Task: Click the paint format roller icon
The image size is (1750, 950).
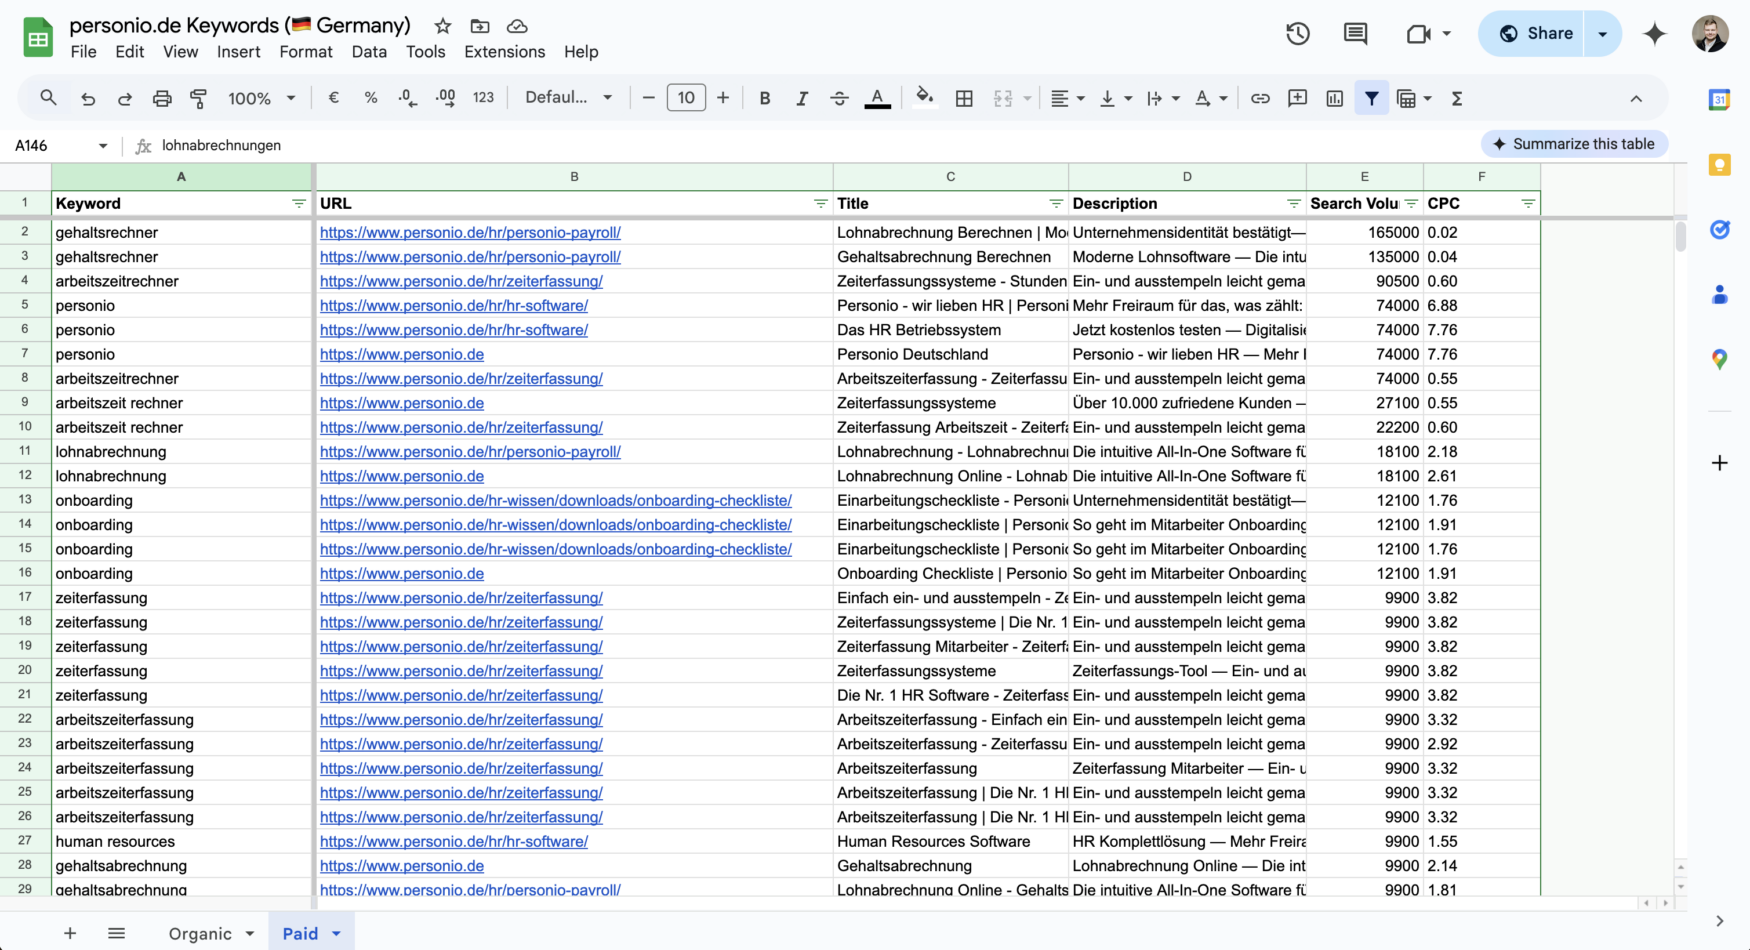Action: [x=198, y=98]
